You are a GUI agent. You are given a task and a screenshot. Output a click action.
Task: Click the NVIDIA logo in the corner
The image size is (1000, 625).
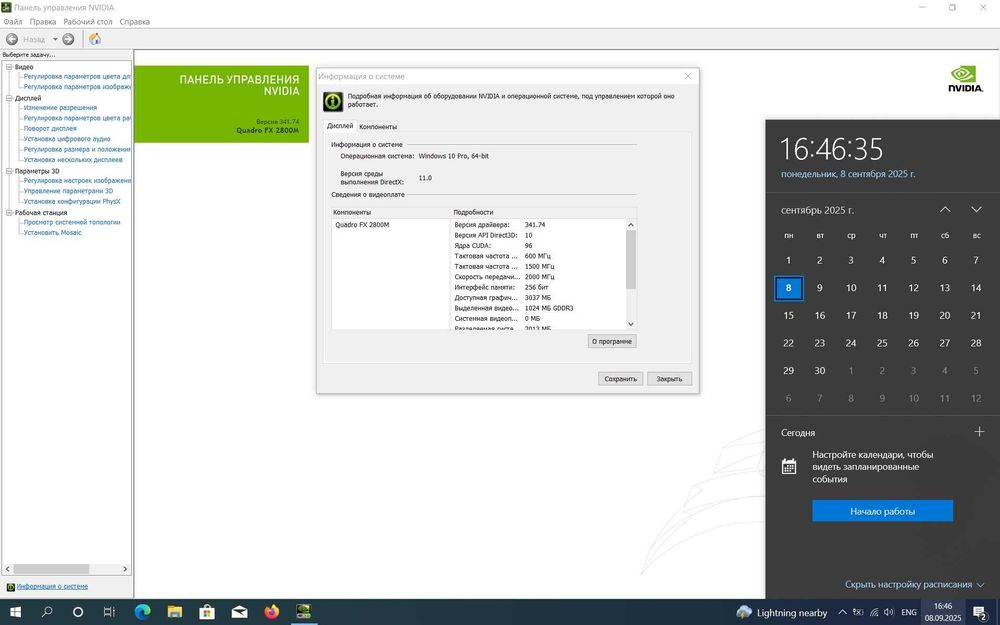[966, 79]
